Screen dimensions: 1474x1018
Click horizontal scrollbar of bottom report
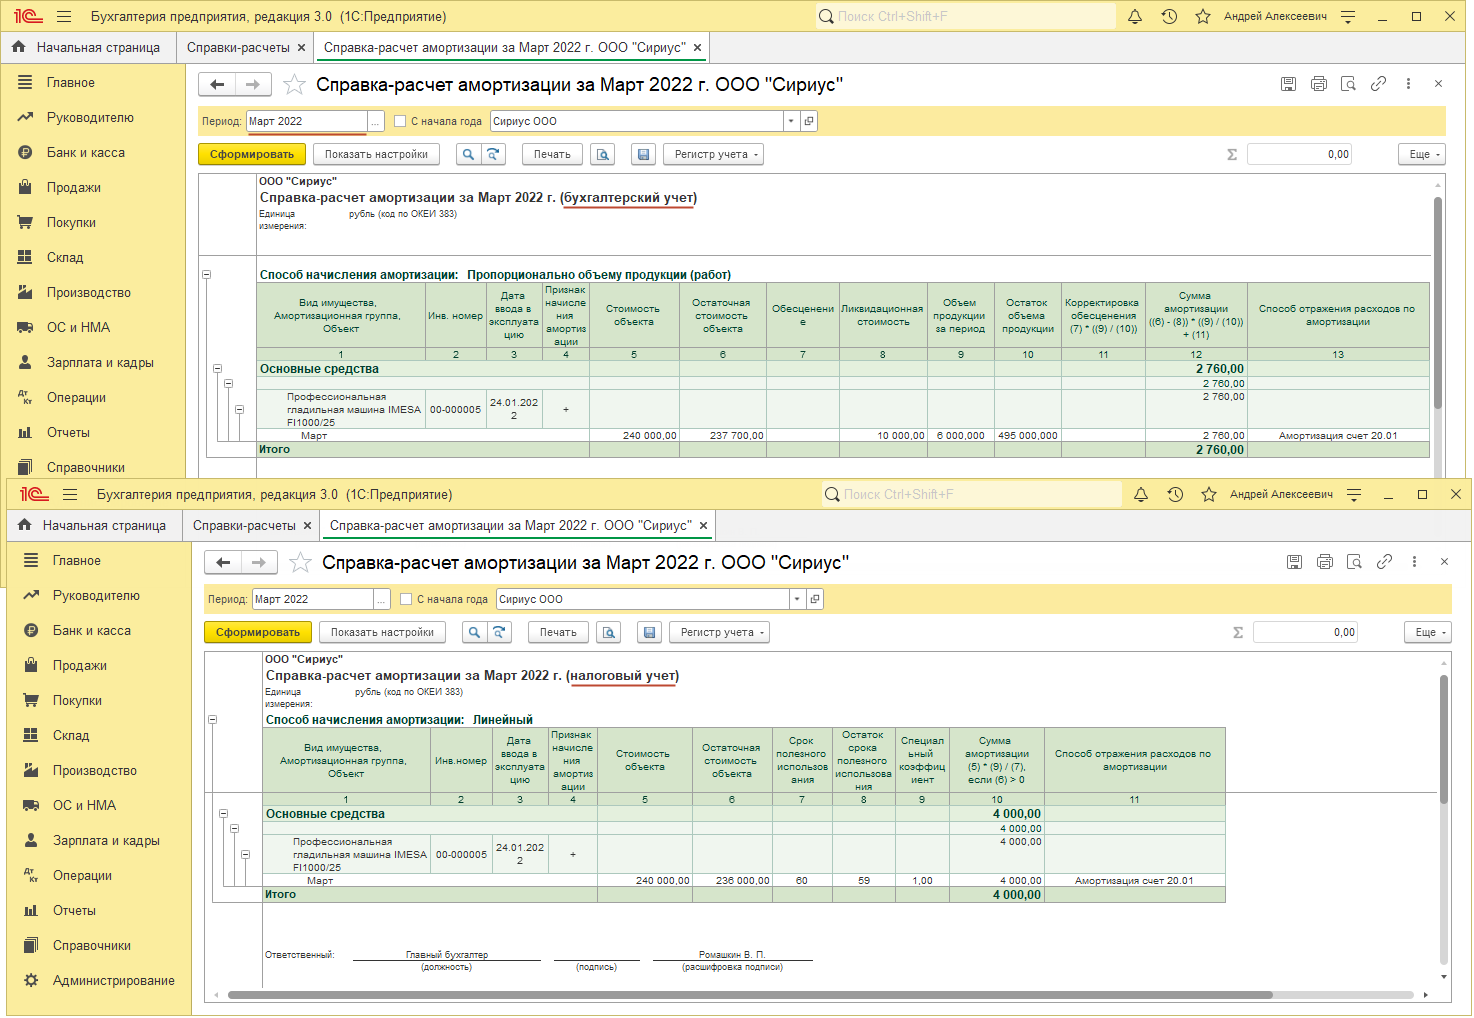(750, 995)
